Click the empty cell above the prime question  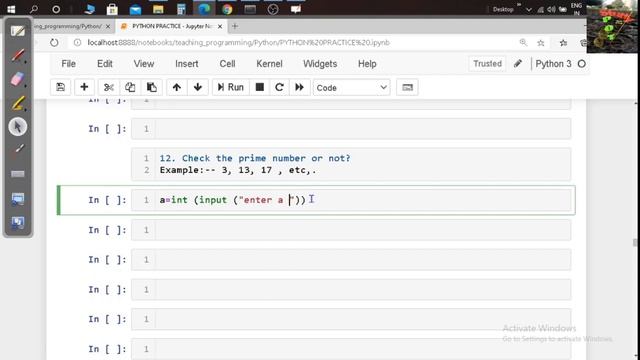point(351,129)
